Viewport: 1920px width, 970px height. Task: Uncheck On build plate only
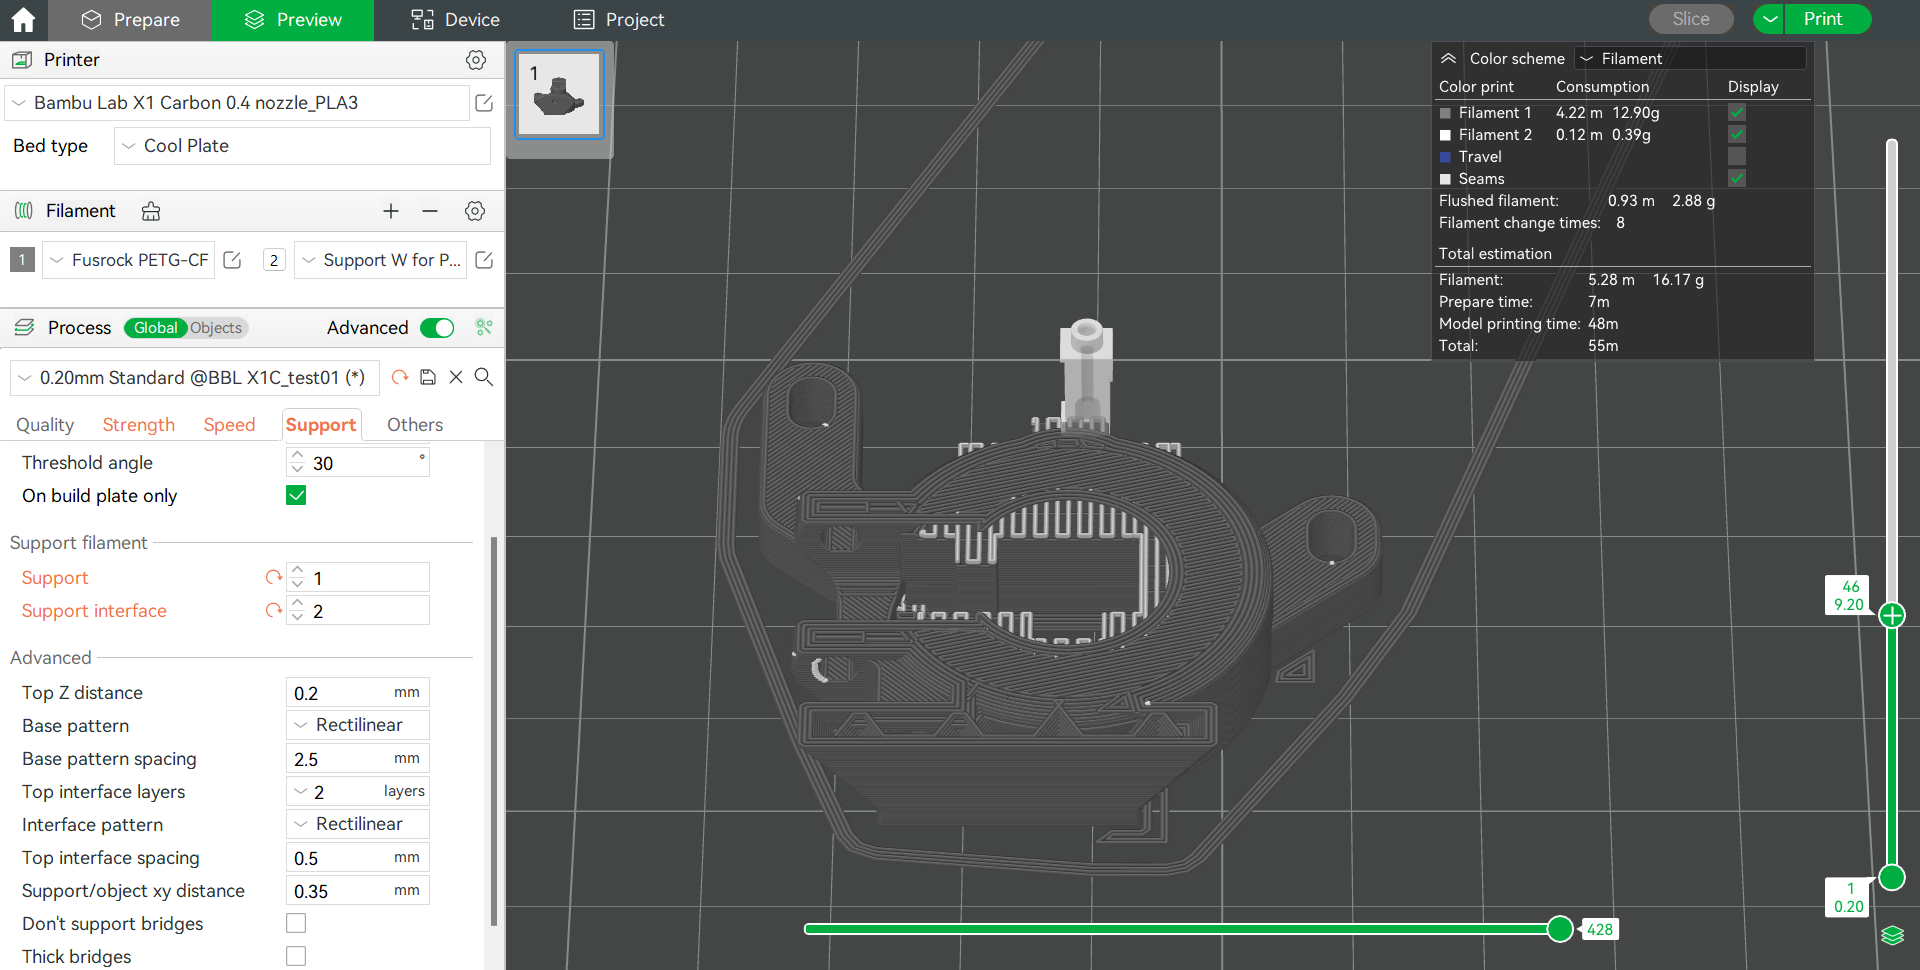coord(296,496)
